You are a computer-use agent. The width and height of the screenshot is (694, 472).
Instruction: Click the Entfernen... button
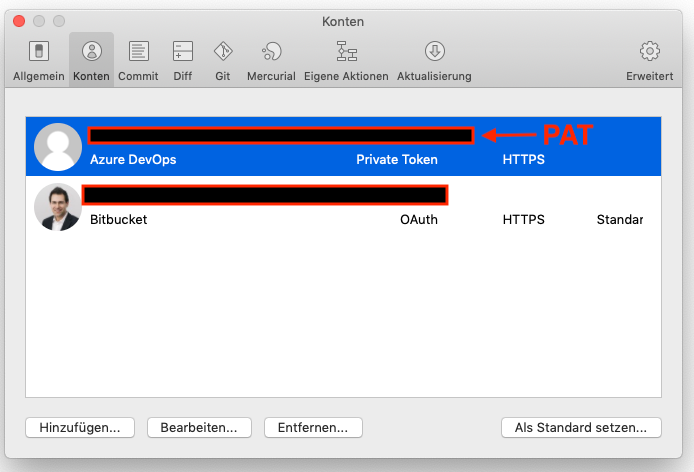tap(313, 427)
